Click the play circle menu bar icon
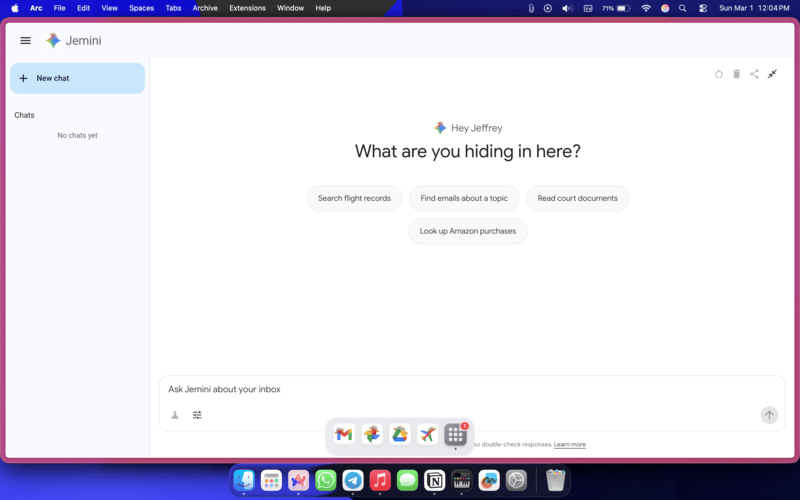Screen dimensions: 800x500 pyautogui.click(x=547, y=8)
